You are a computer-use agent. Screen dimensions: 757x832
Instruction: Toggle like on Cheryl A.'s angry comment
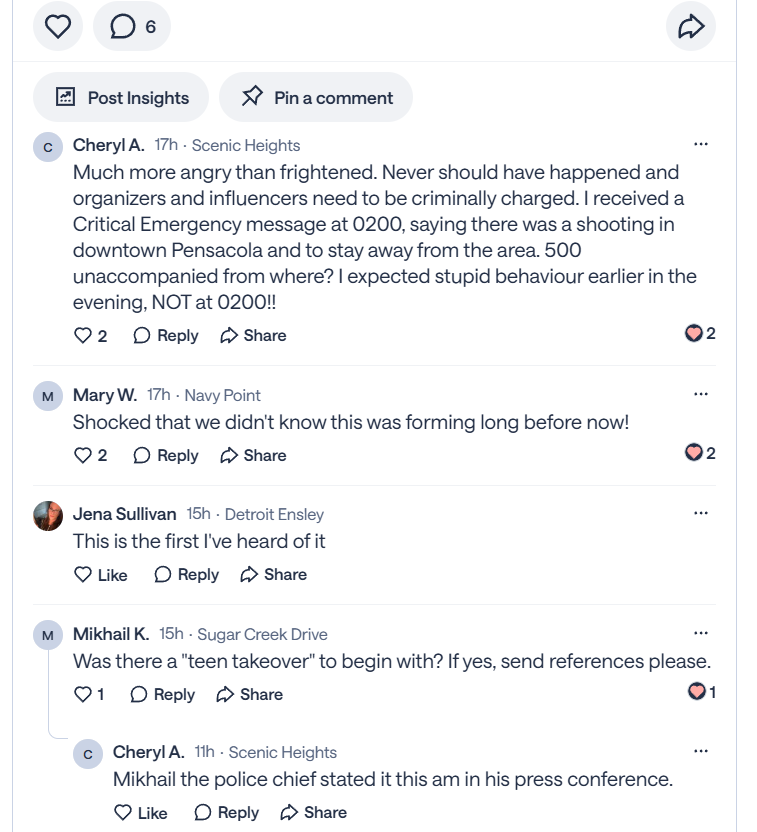point(90,335)
